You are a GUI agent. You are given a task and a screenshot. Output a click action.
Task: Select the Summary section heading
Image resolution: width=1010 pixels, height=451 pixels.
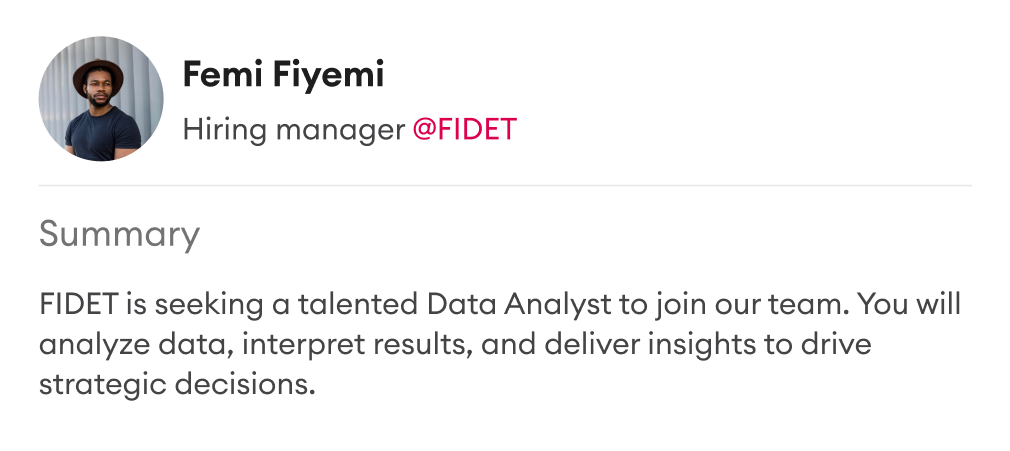point(119,235)
